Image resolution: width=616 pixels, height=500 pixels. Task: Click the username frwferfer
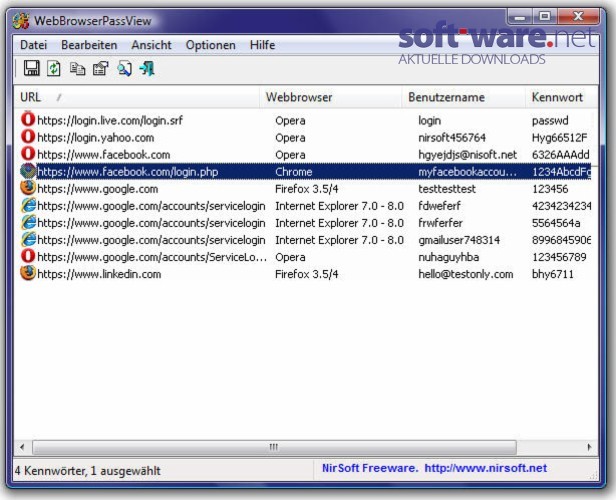440,223
